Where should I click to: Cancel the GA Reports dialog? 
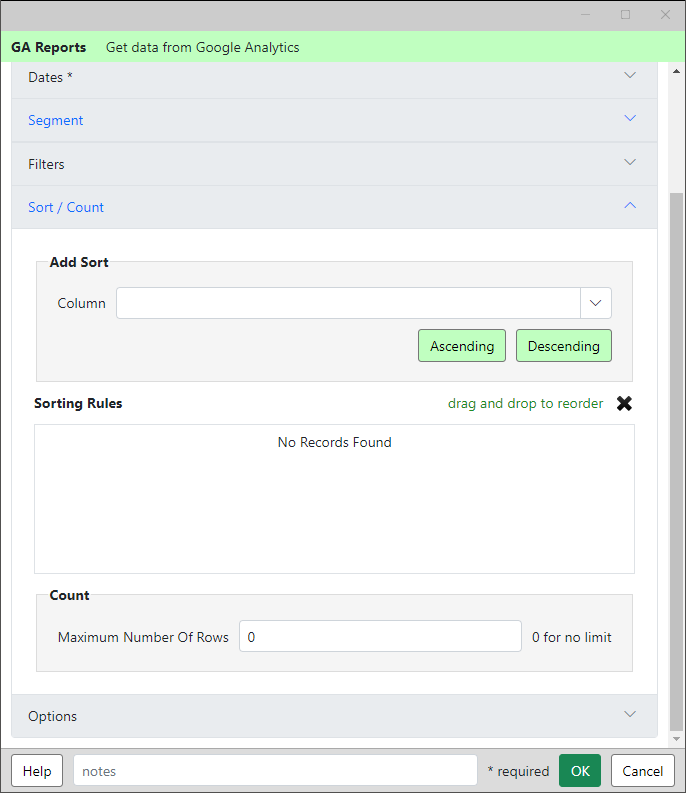coord(642,771)
